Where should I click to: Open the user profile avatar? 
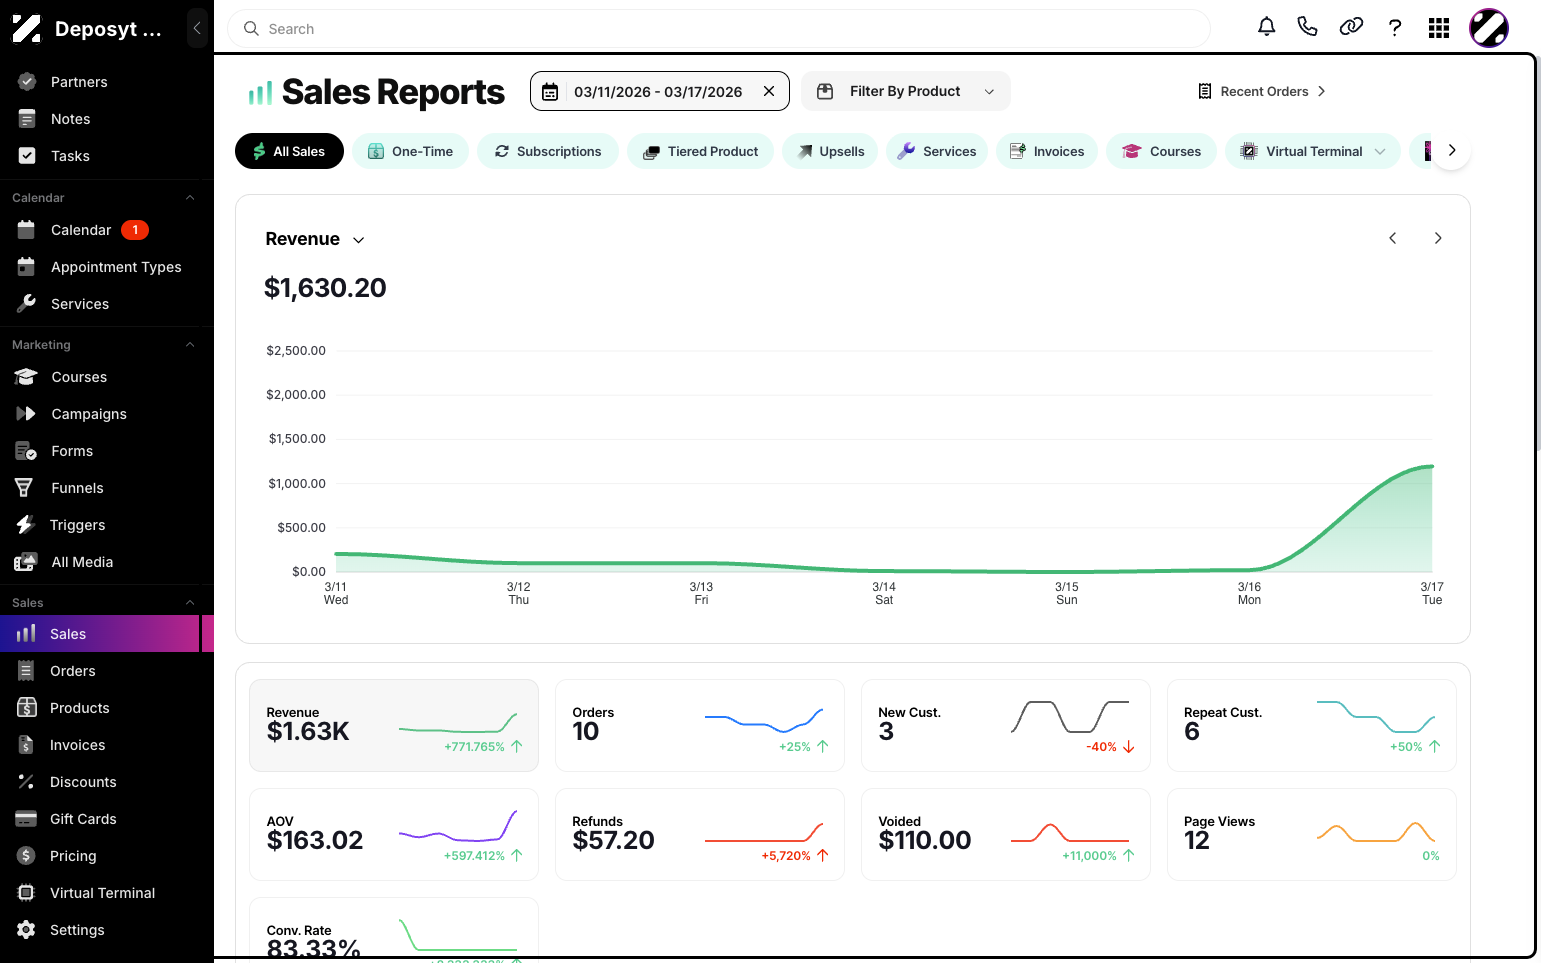click(1488, 28)
